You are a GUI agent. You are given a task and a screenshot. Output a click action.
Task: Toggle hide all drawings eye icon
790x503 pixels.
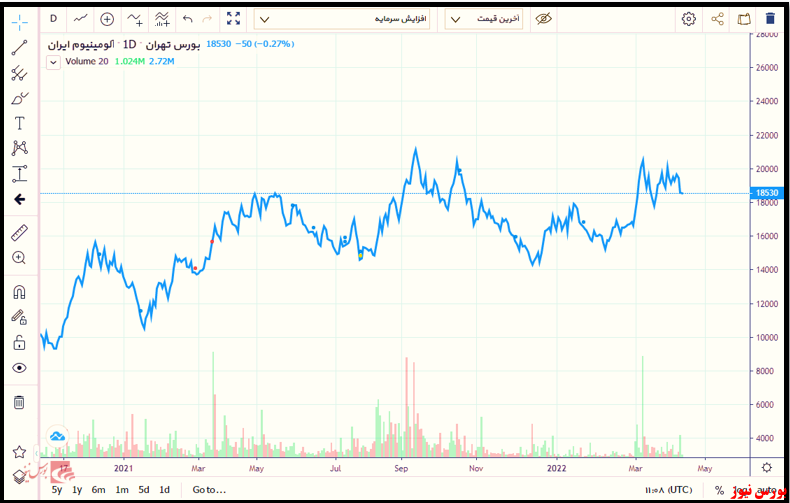[19, 368]
